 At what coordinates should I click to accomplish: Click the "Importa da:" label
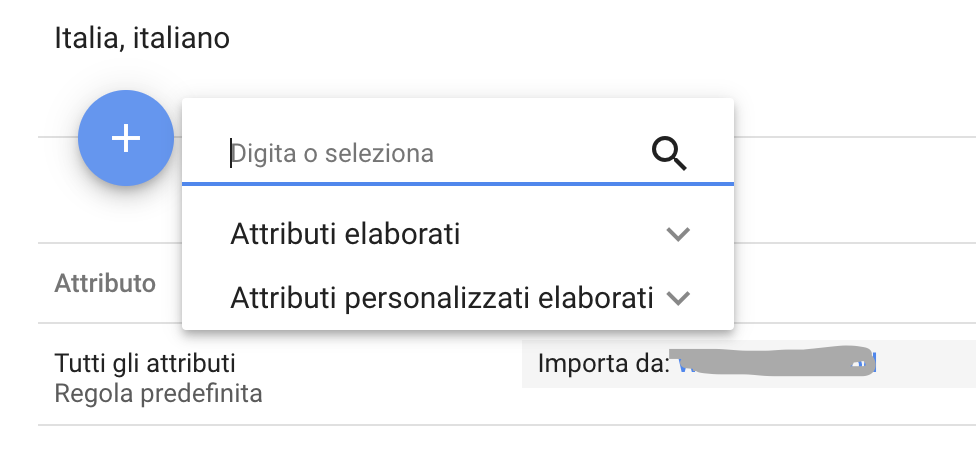602,363
